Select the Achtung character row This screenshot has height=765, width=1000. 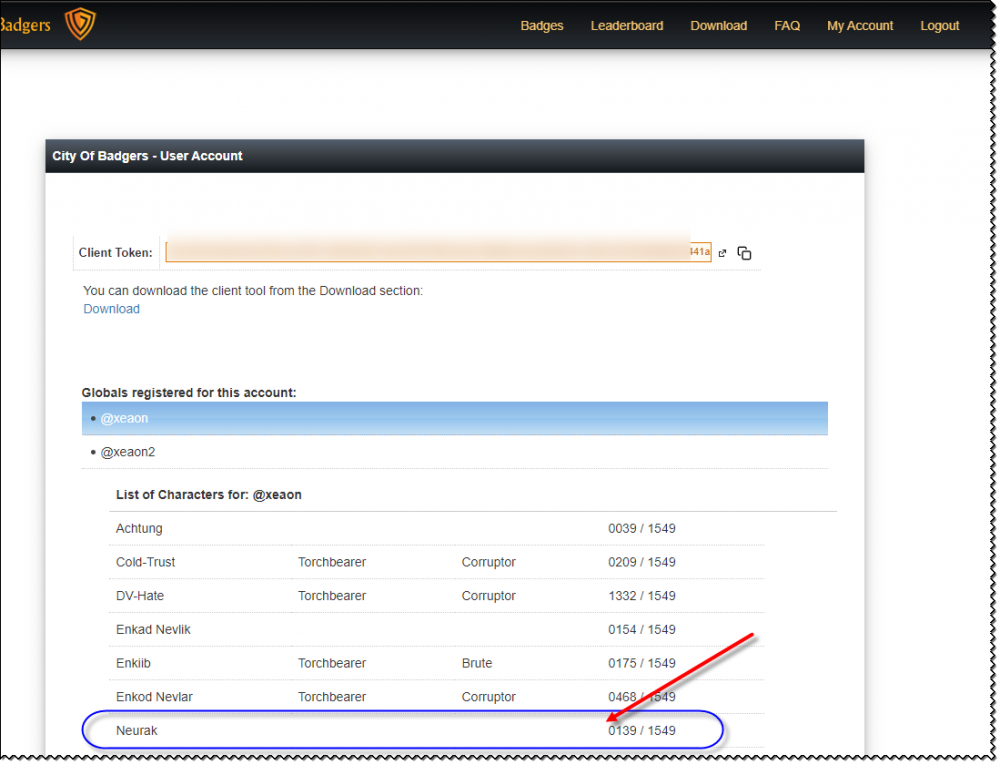(139, 528)
